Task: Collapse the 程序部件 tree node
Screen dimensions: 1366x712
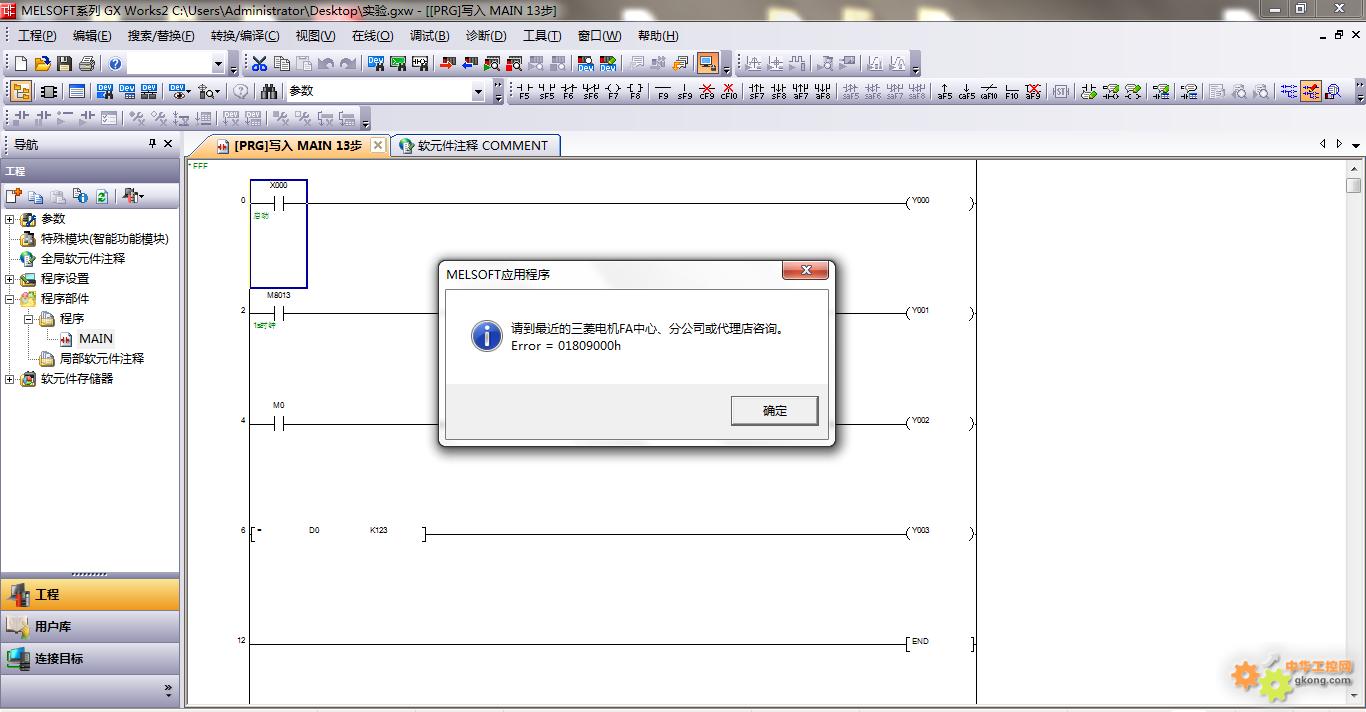Action: coord(10,299)
